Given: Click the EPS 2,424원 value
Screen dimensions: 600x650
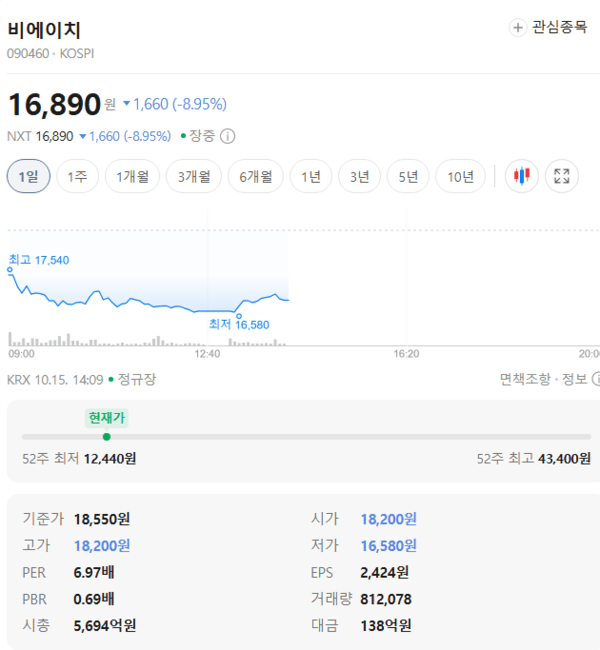Looking at the screenshot, I should point(384,572).
